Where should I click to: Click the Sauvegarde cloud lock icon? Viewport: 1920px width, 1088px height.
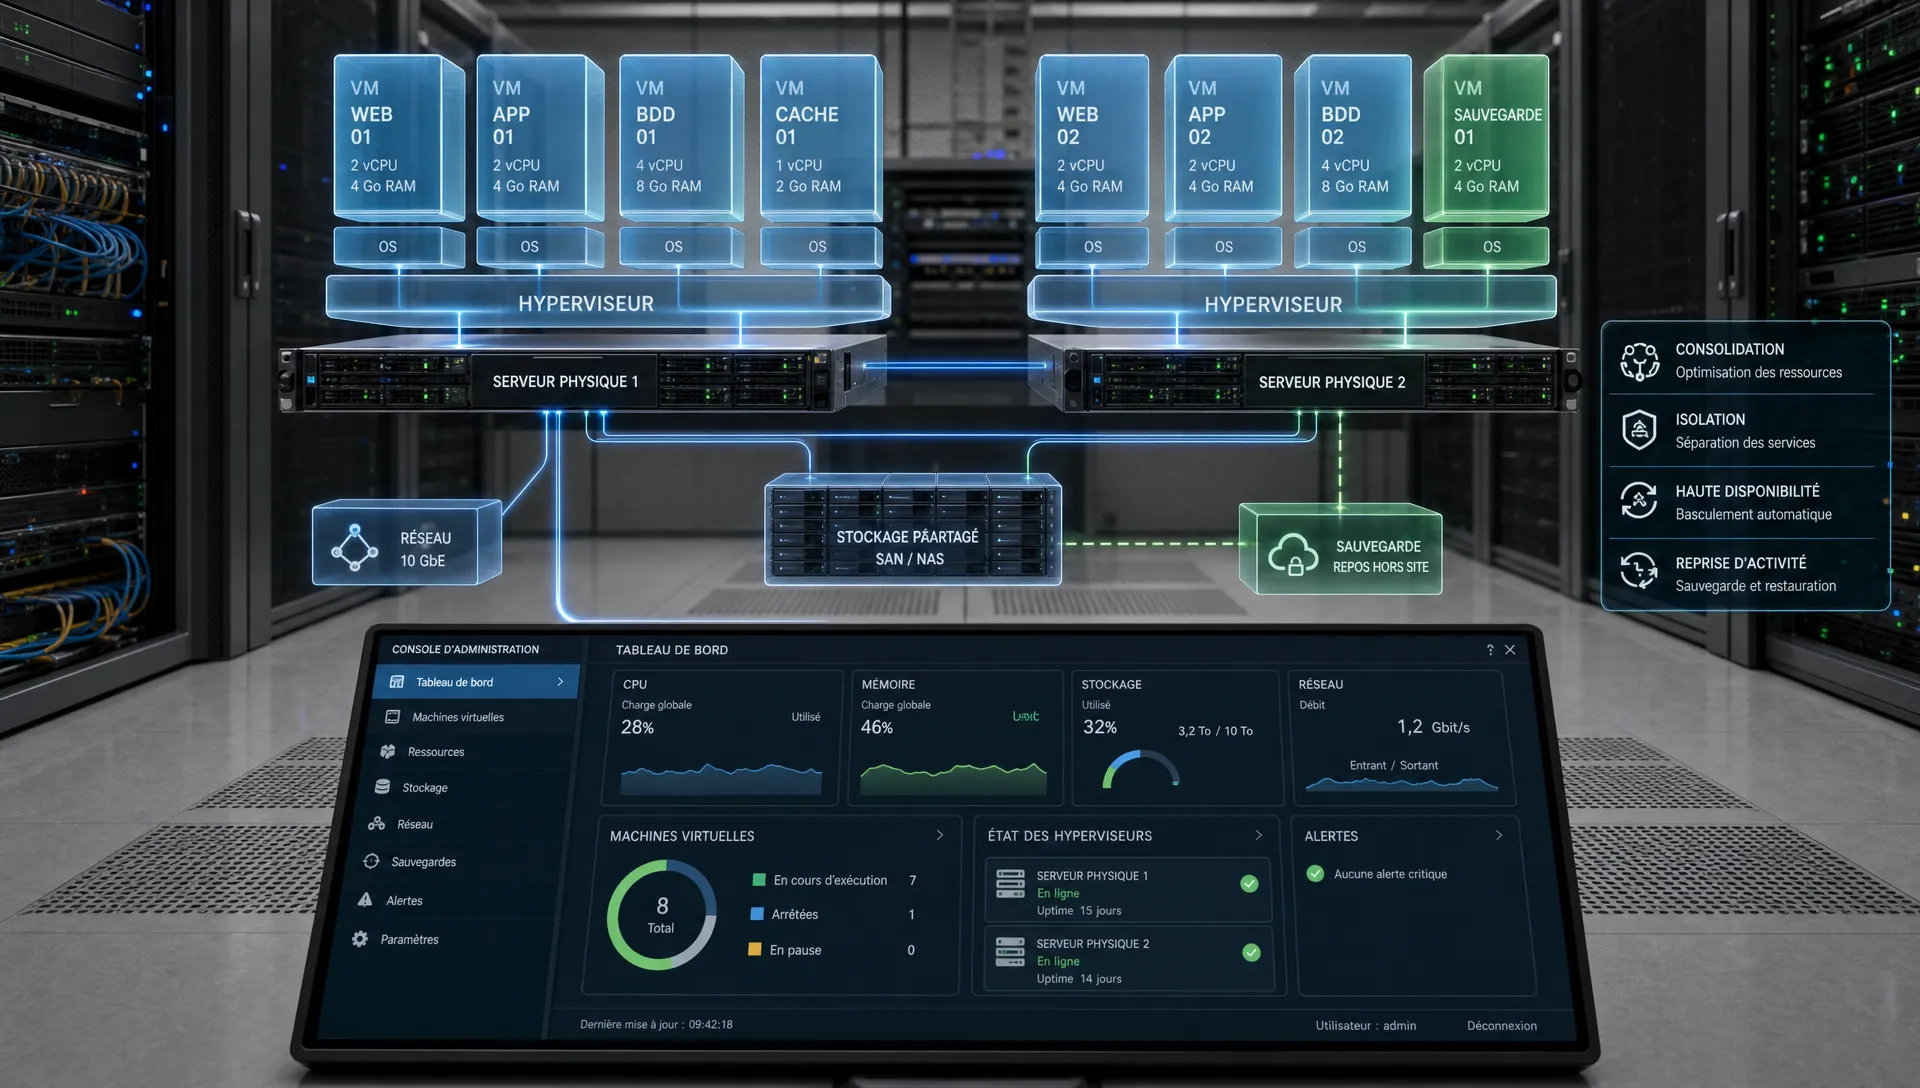click(1293, 555)
